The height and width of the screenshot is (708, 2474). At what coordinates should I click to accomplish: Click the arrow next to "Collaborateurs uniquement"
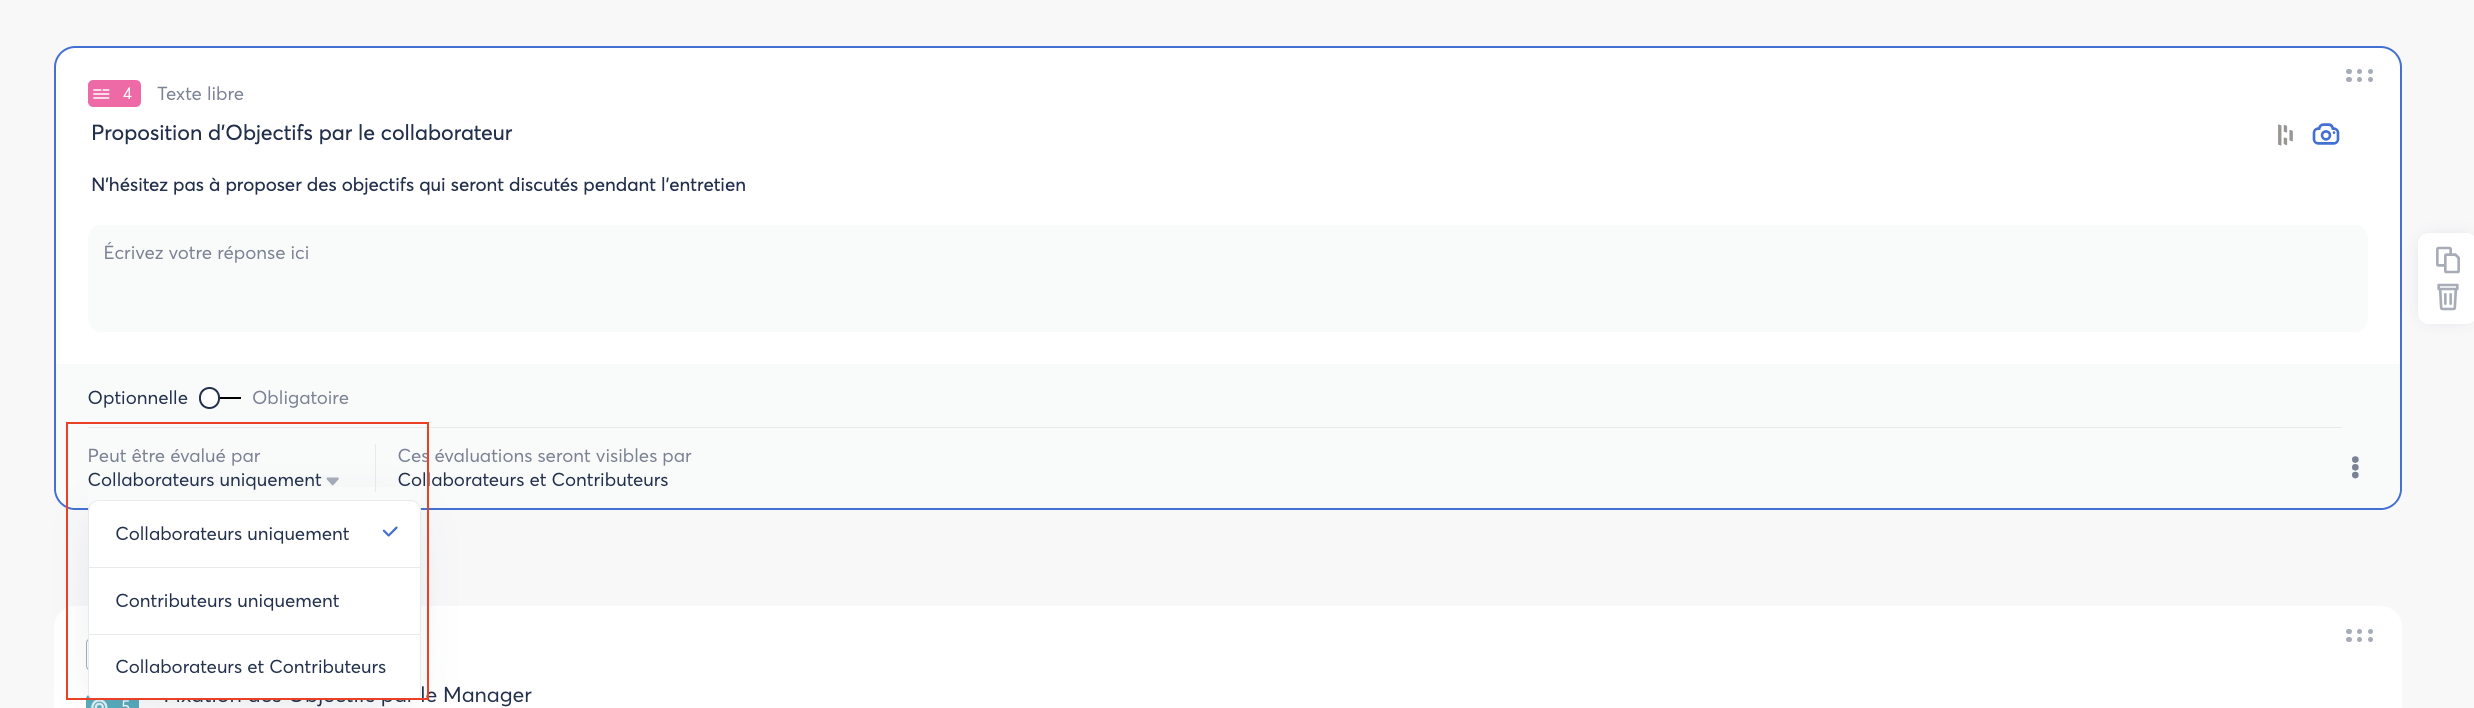tap(333, 481)
